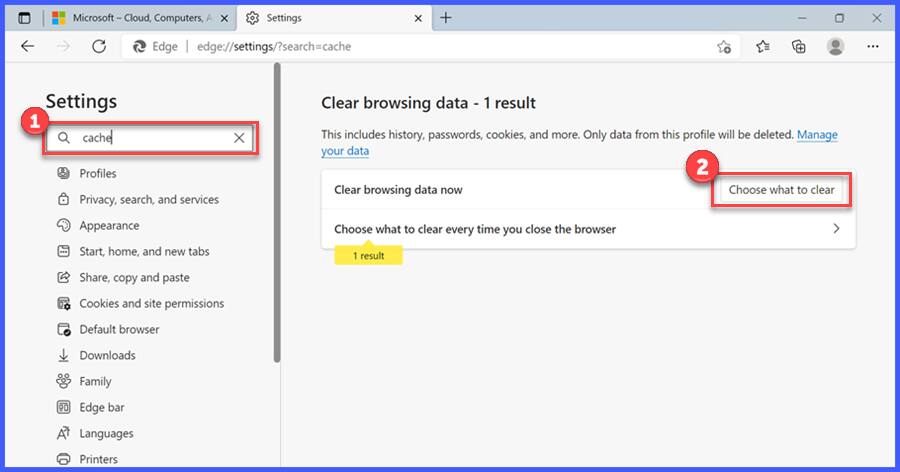Open the Downloads settings section

coord(107,355)
